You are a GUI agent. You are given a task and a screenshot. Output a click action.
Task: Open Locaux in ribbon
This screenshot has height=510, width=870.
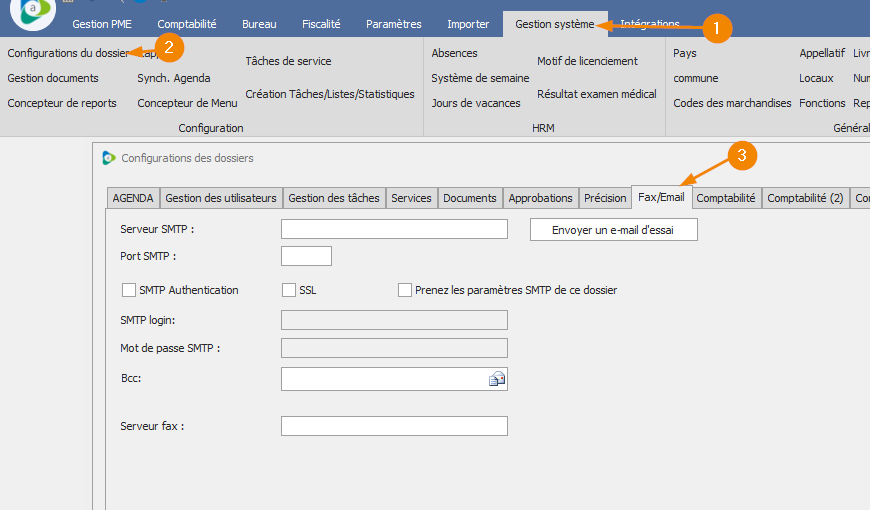816,78
